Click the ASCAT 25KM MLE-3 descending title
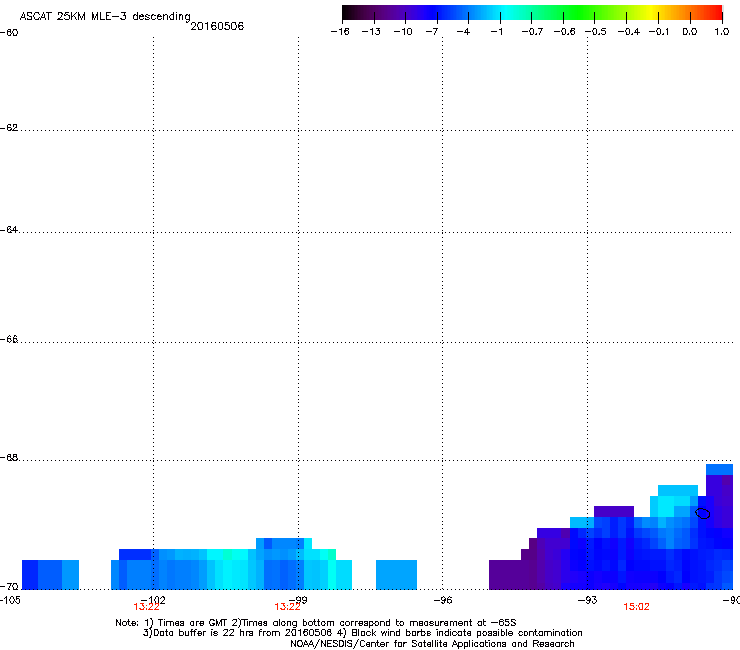The height and width of the screenshot is (650, 740). coord(105,16)
